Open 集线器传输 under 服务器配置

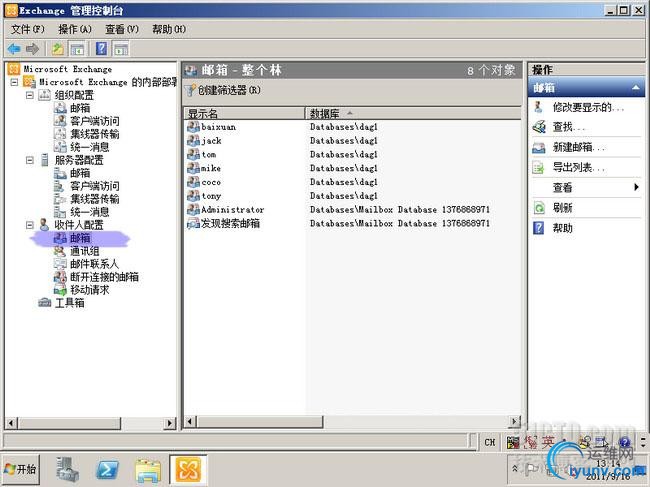(x=95, y=199)
